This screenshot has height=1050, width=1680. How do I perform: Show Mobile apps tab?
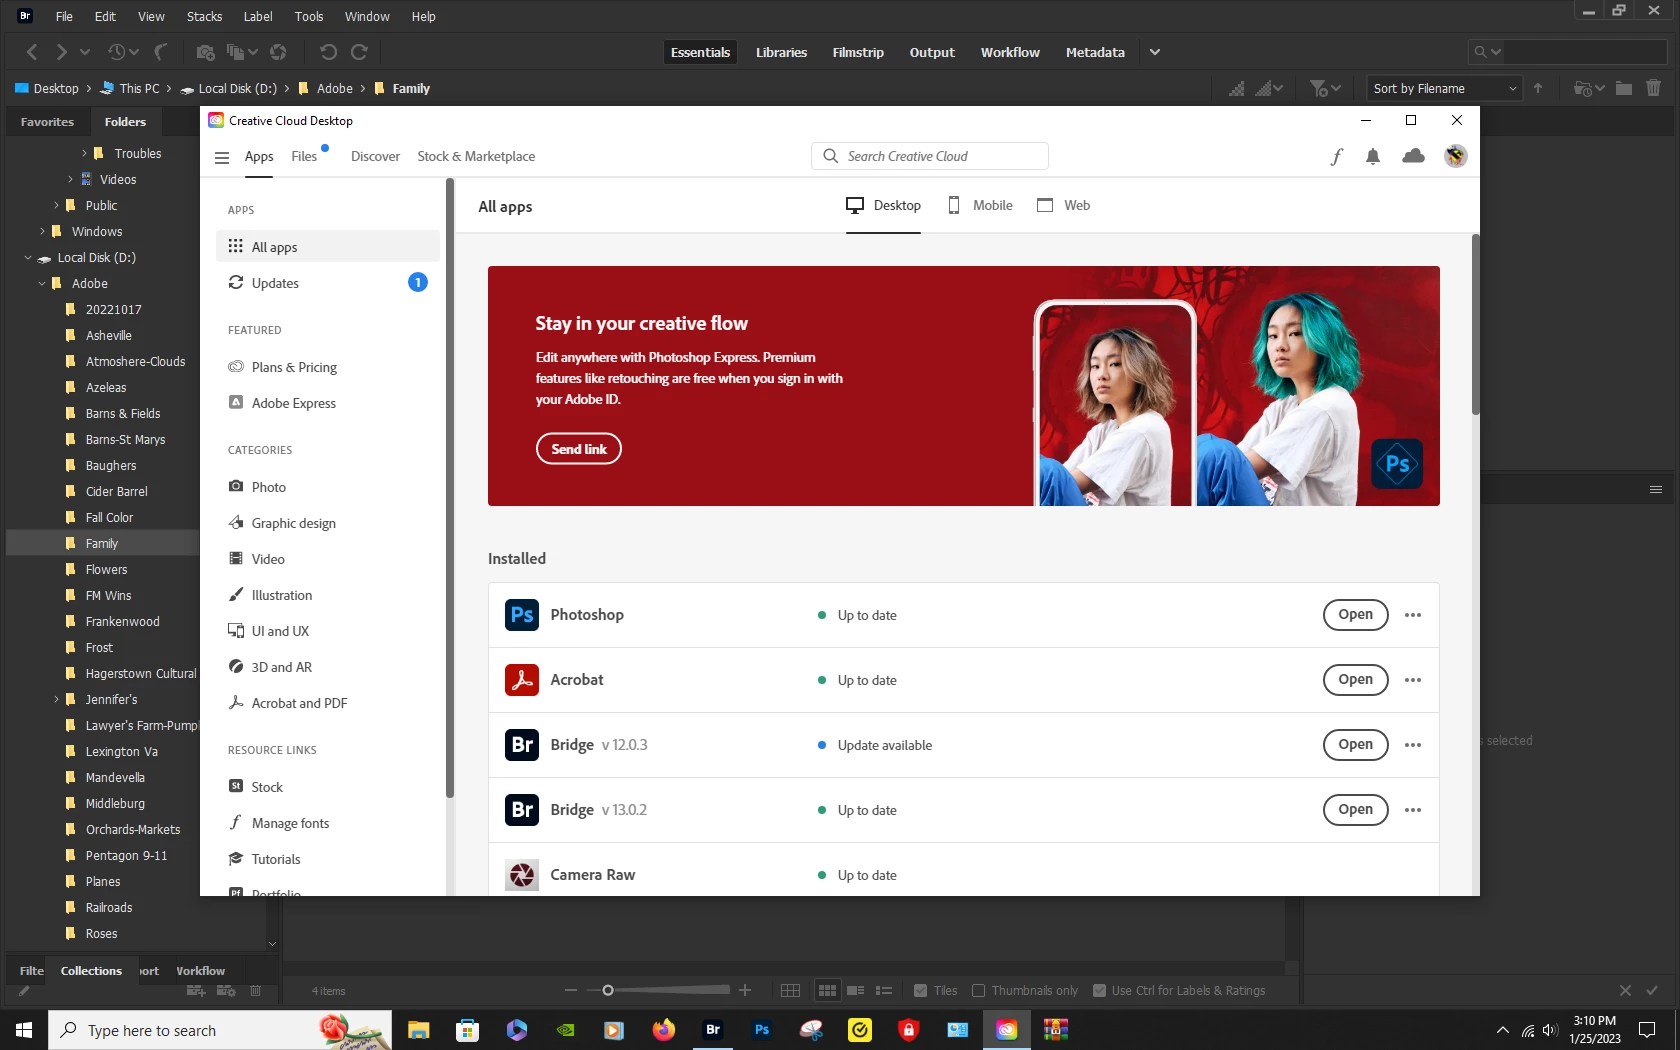click(980, 205)
